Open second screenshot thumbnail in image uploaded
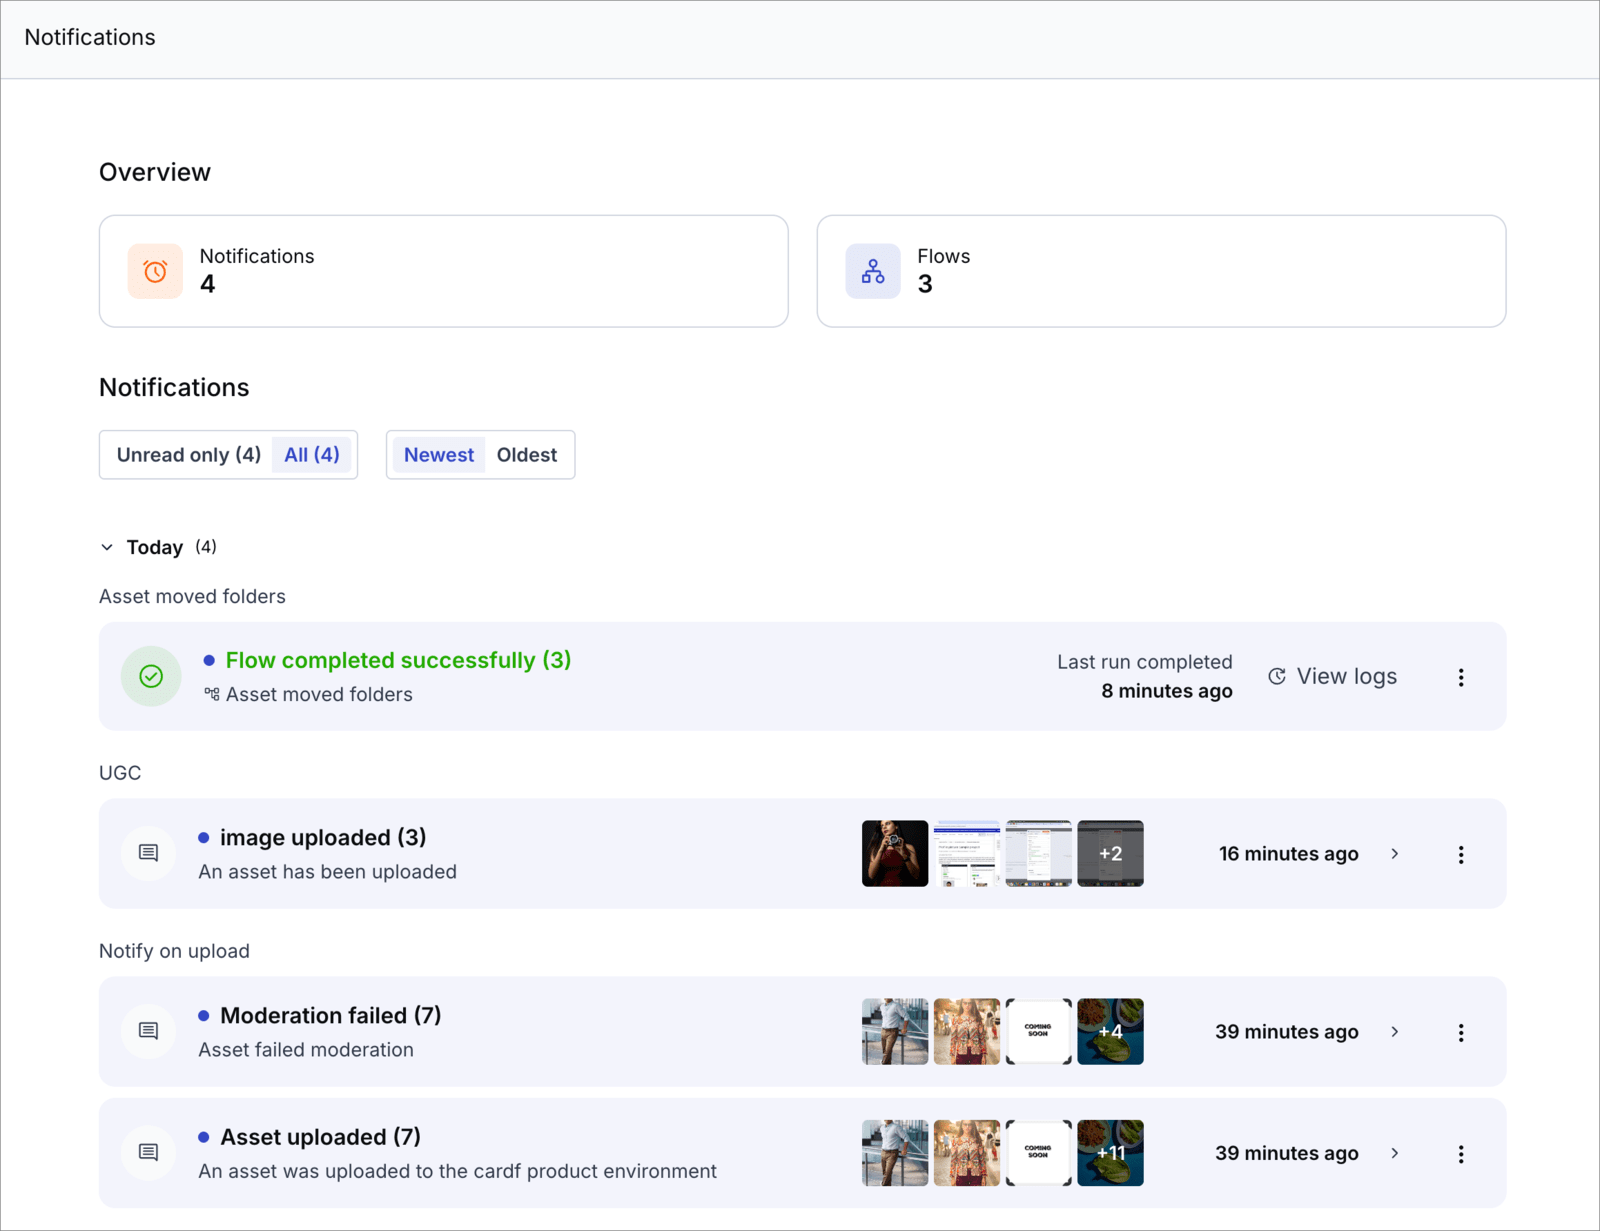The width and height of the screenshot is (1600, 1231). (x=967, y=854)
